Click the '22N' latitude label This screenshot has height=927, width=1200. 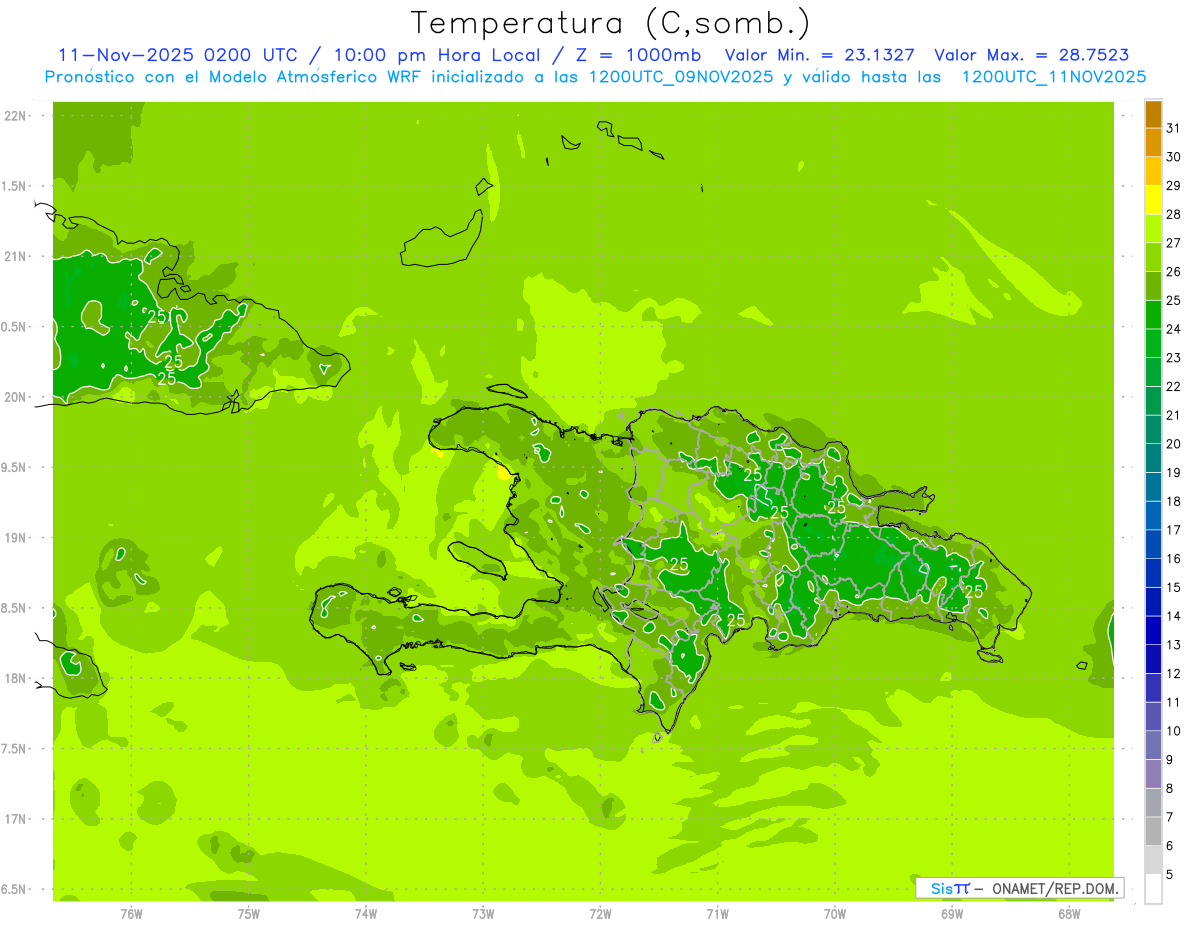14,115
